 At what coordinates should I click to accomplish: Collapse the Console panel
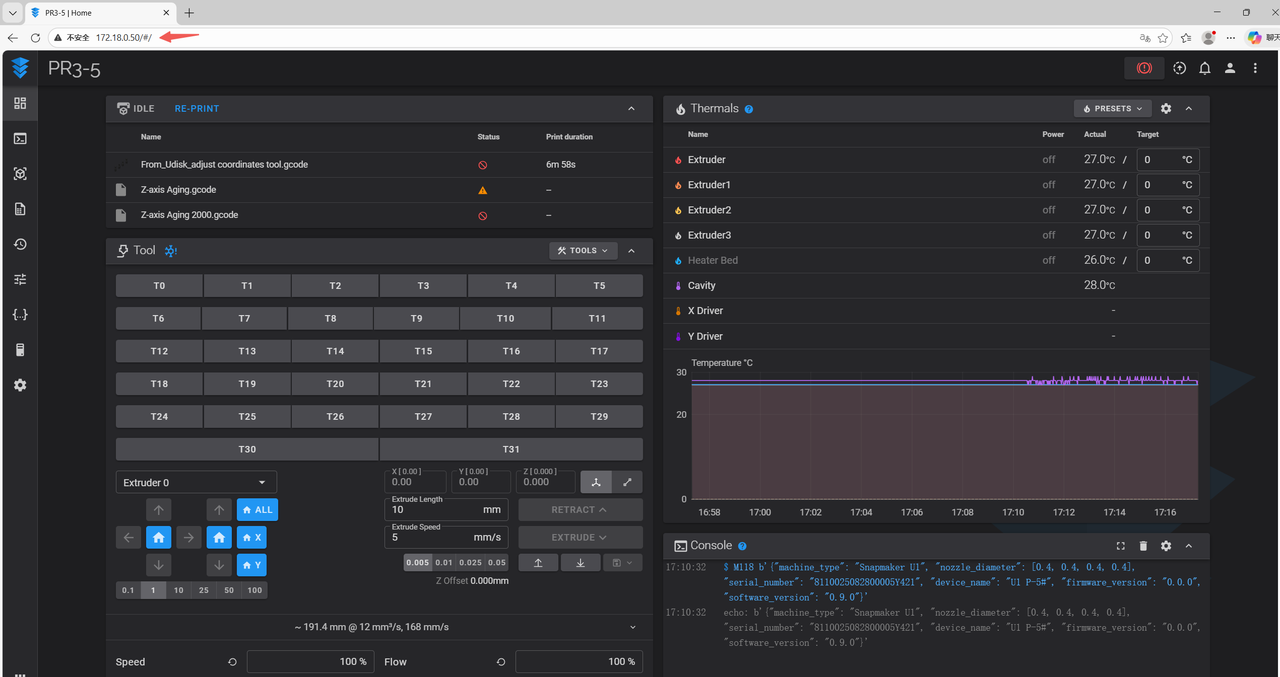tap(1189, 546)
